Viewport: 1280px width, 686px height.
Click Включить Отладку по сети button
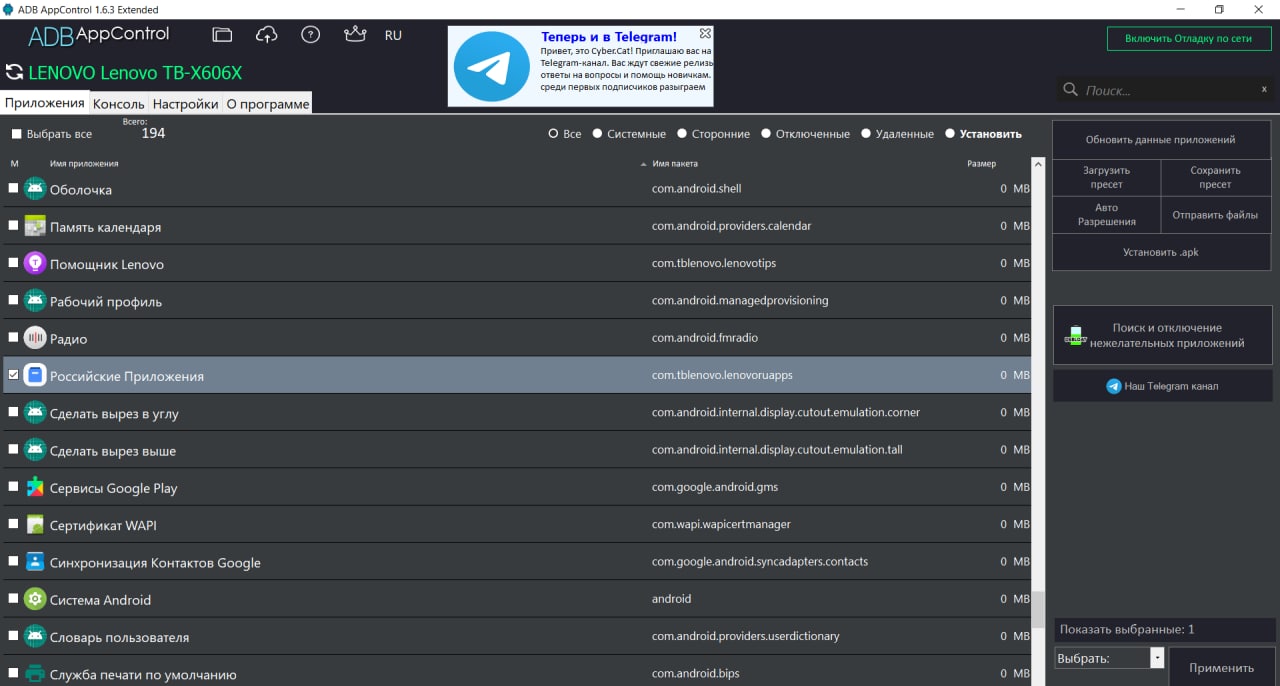coord(1188,38)
